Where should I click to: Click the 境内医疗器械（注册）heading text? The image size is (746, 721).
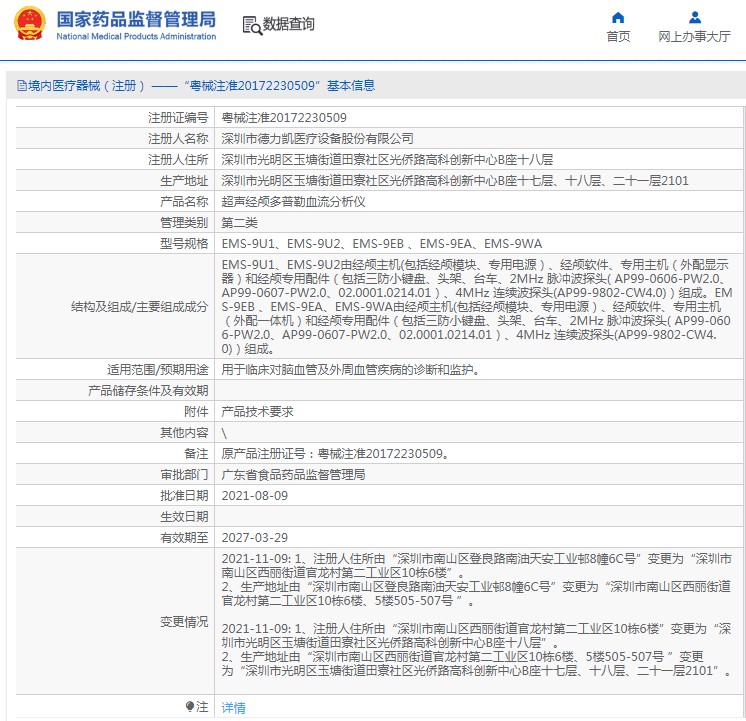tap(86, 86)
